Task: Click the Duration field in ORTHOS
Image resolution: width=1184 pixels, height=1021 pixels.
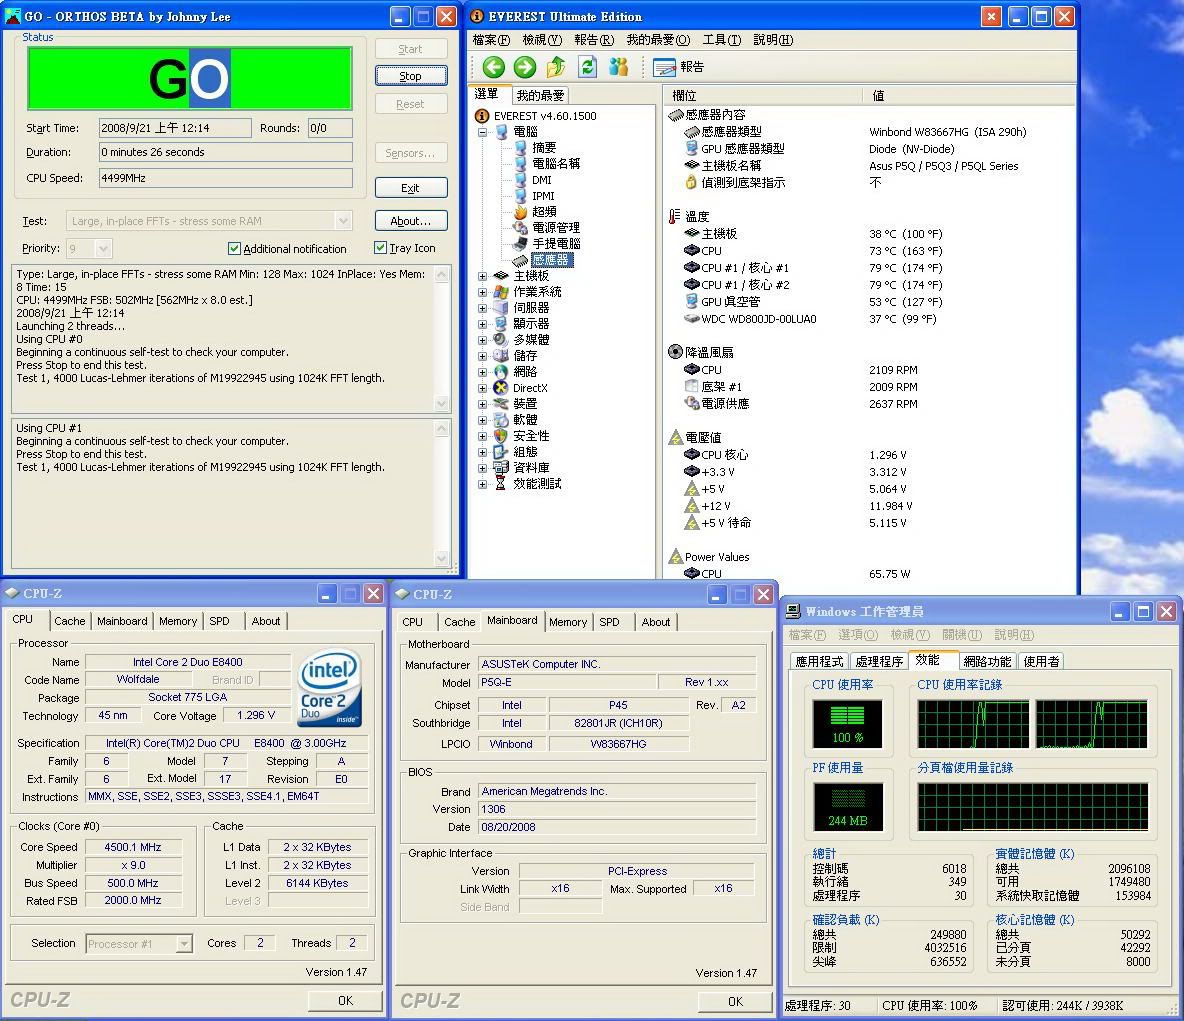Action: coord(226,152)
